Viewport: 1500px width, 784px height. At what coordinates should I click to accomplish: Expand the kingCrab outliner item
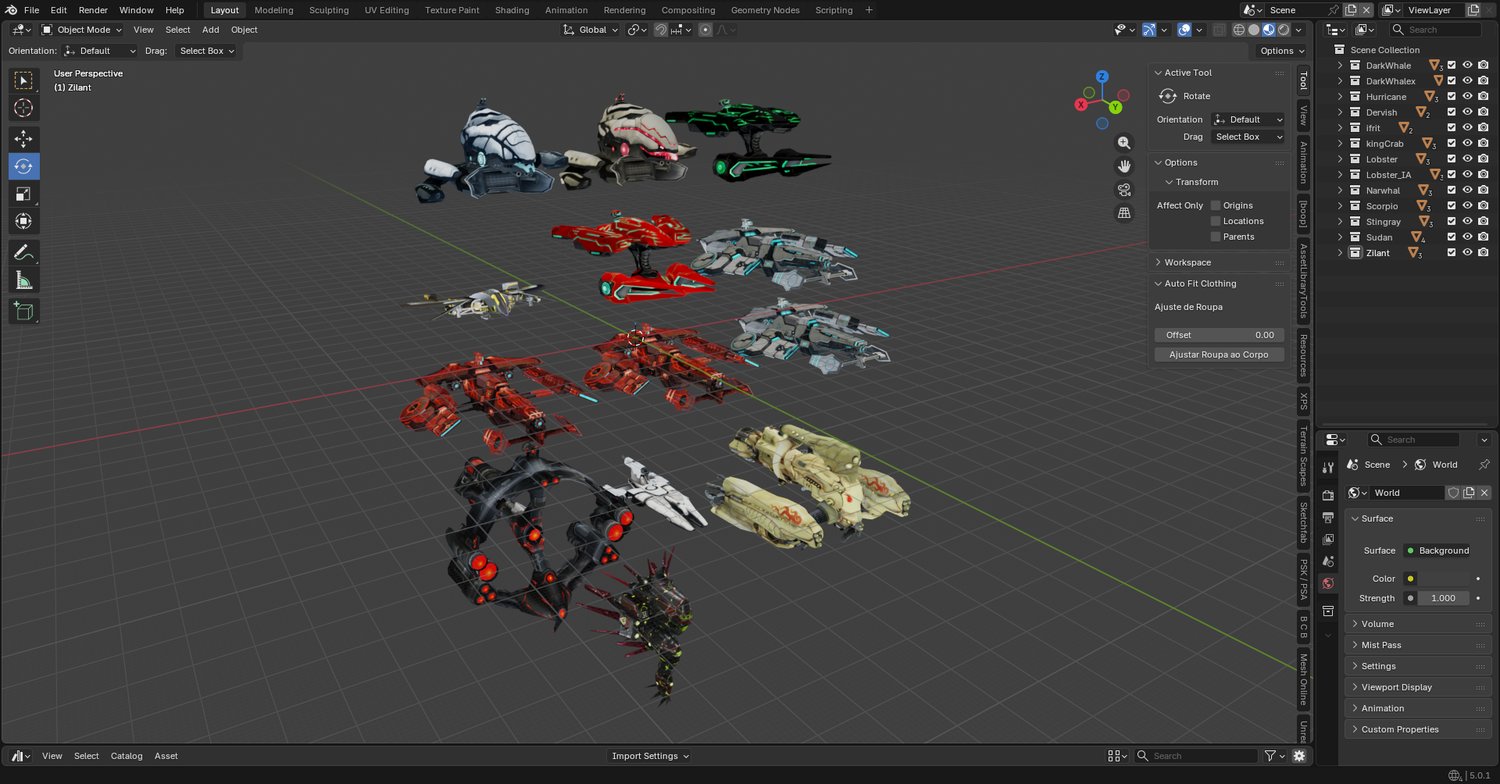click(x=1341, y=144)
